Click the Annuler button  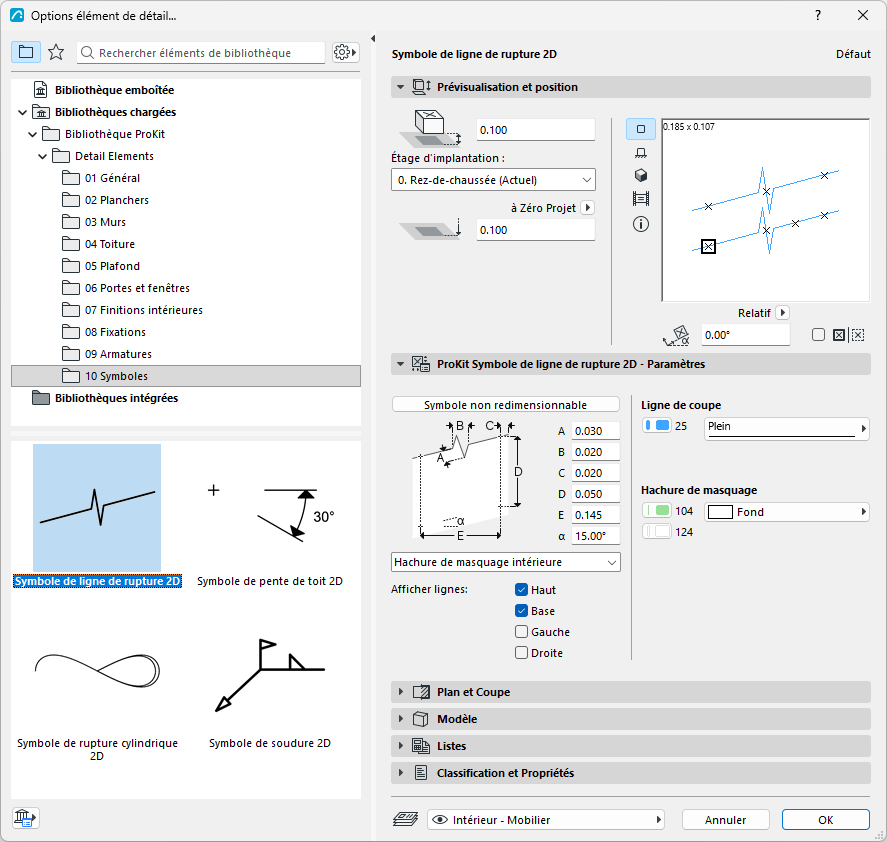coord(725,819)
